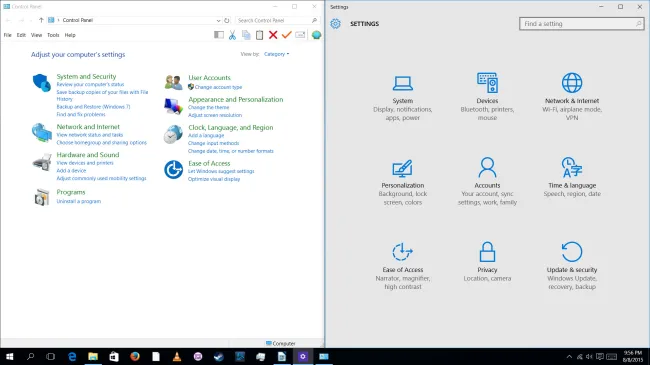Open System settings tile in Settings
The height and width of the screenshot is (365, 650).
403,98
